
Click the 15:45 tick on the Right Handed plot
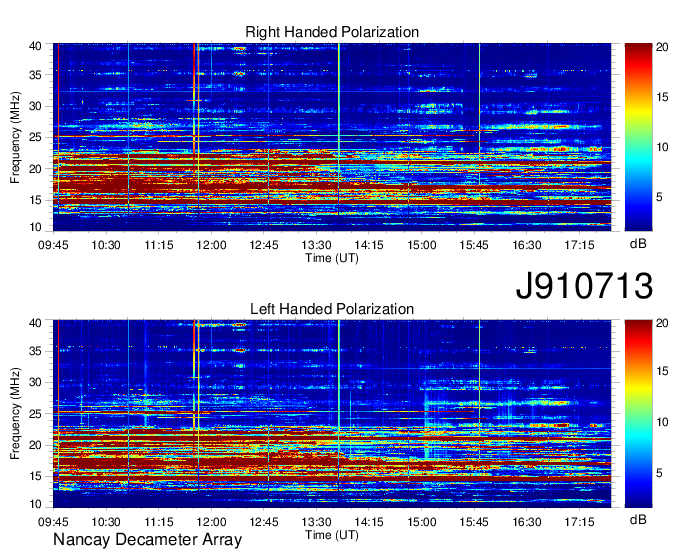(474, 245)
